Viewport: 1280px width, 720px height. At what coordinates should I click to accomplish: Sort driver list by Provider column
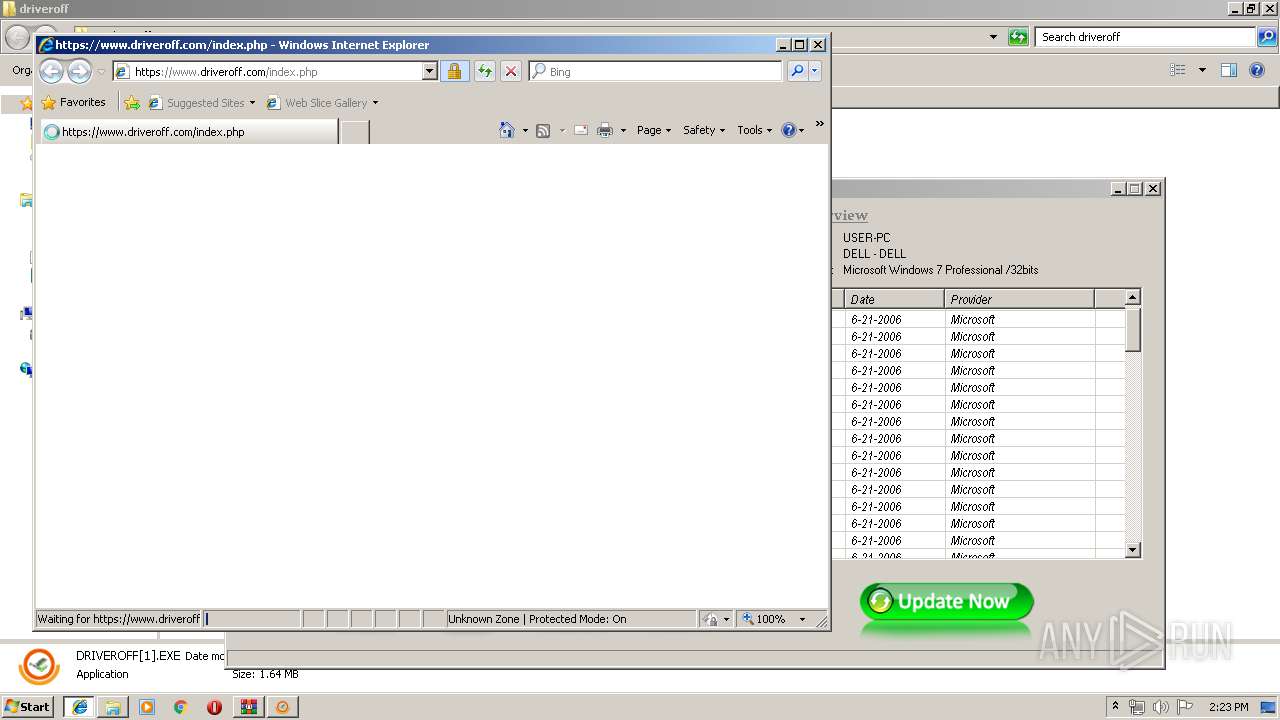click(1020, 299)
